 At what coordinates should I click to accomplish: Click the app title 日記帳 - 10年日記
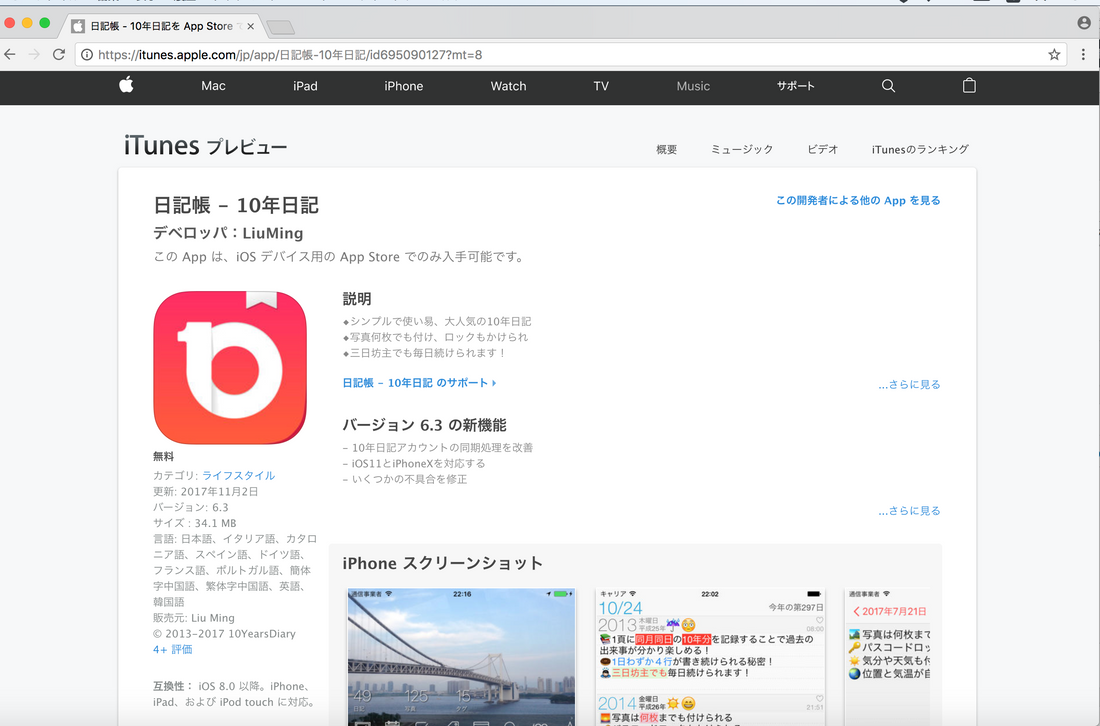pyautogui.click(x=236, y=205)
